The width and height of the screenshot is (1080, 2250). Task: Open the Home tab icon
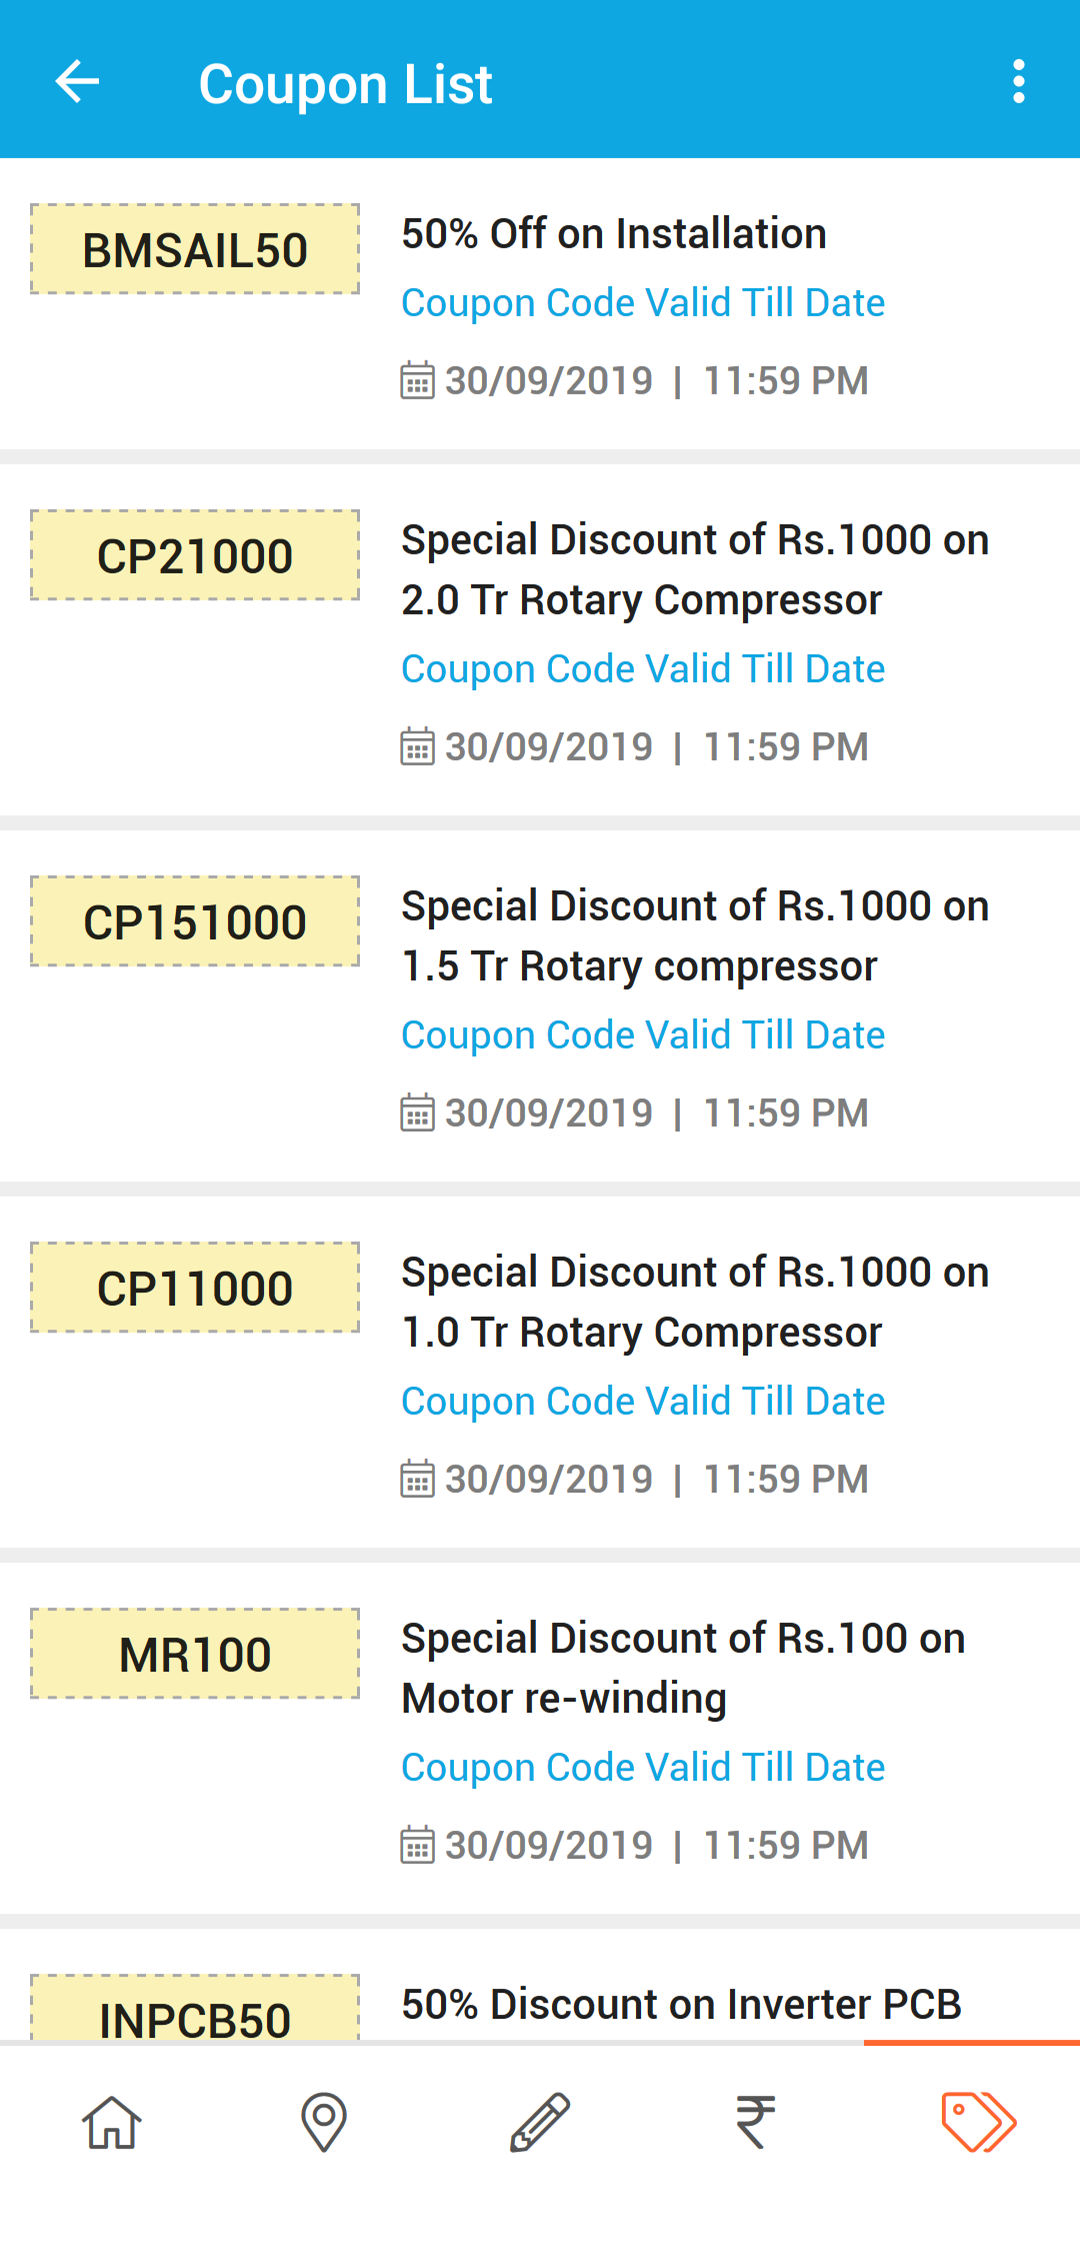[111, 2122]
